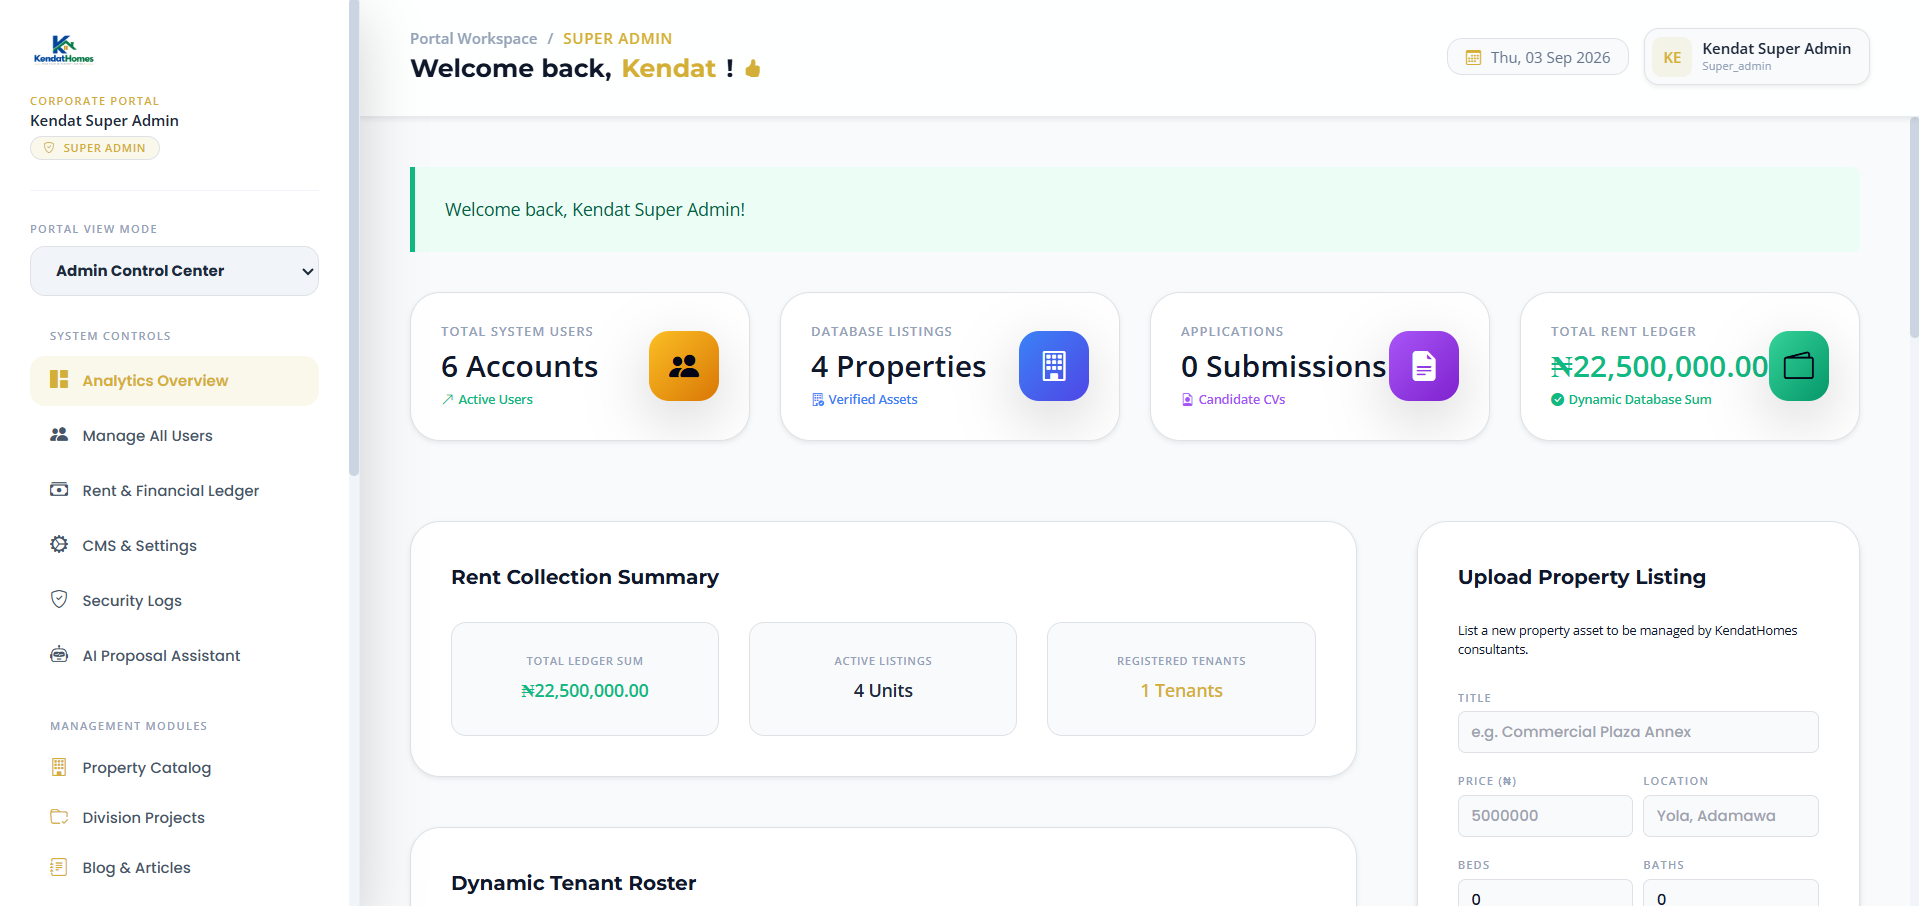1919x906 pixels.
Task: Open the Property Catalog module
Action: coord(174,768)
